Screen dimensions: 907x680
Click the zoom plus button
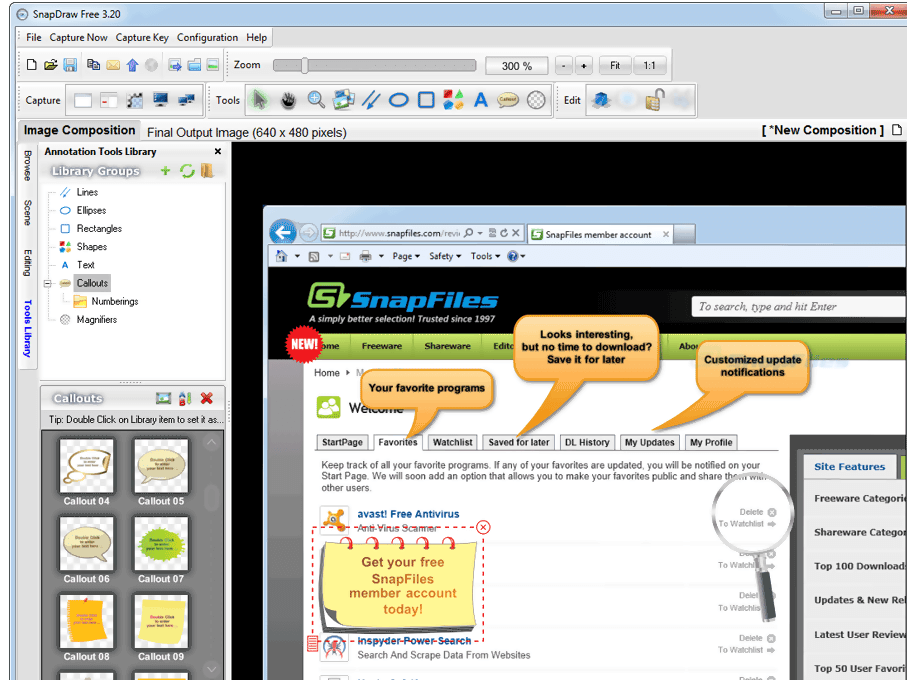[x=584, y=66]
